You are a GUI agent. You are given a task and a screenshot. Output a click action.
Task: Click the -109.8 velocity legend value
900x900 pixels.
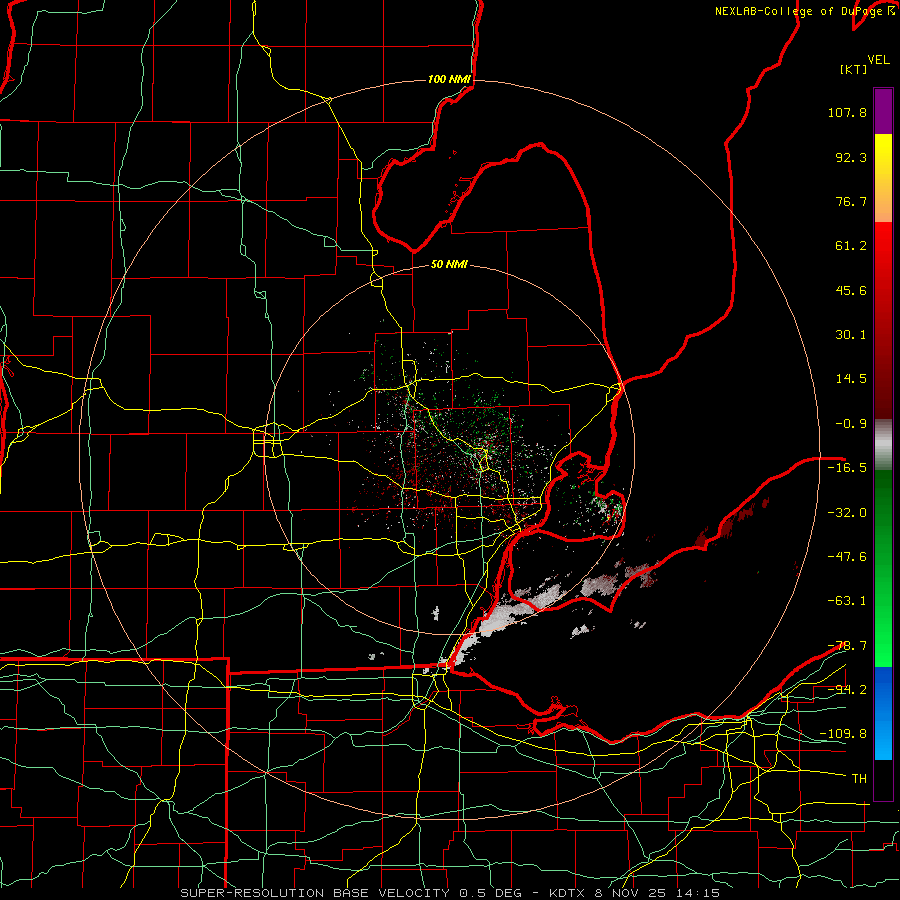843,734
